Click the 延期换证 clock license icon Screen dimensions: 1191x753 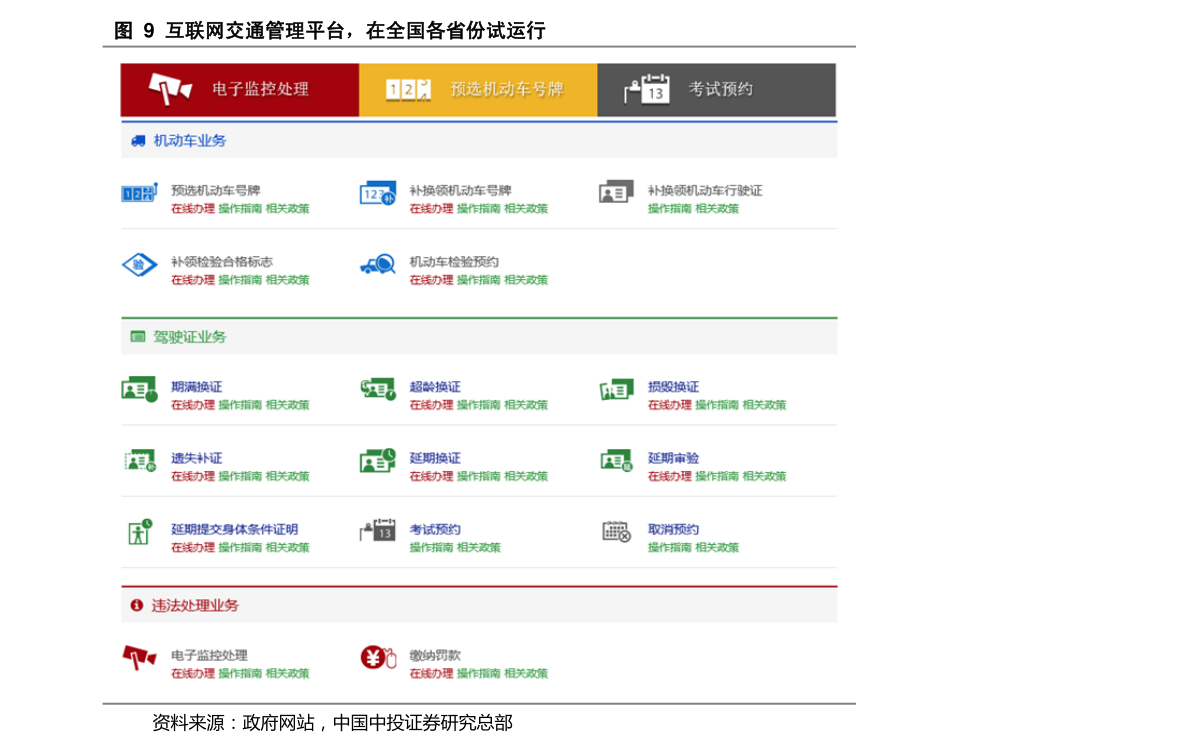(378, 460)
